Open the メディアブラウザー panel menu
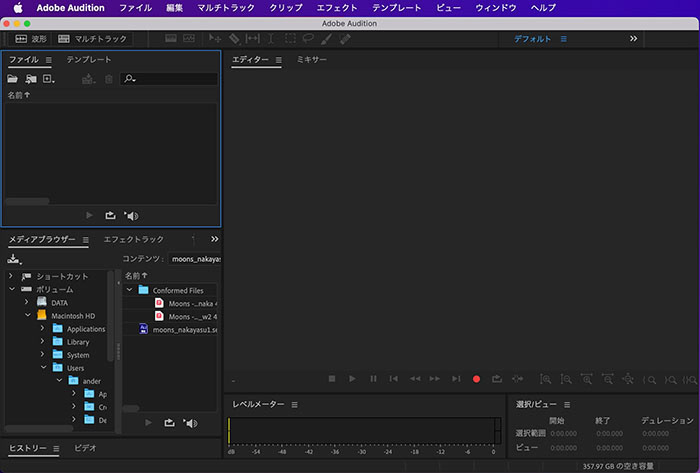The width and height of the screenshot is (700, 473). tap(86, 240)
